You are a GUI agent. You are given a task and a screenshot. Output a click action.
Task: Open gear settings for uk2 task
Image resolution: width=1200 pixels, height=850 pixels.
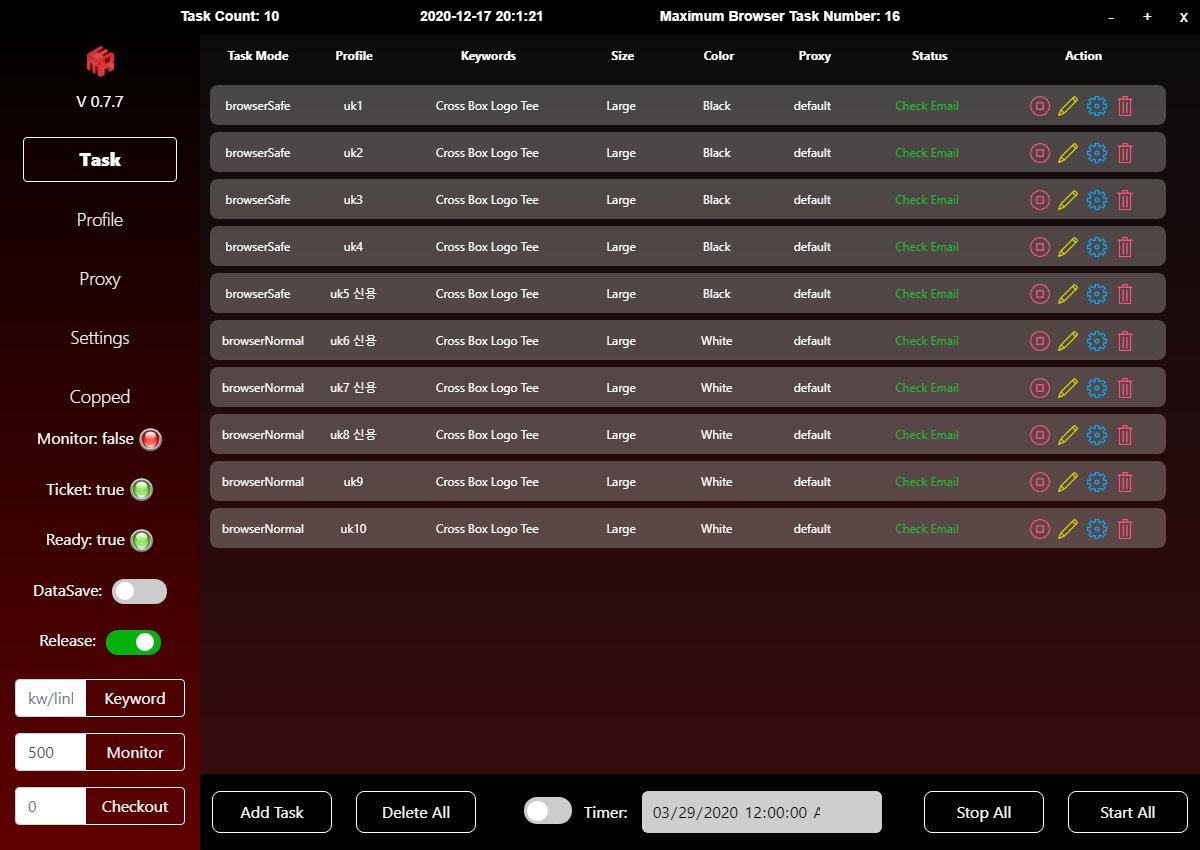(1097, 153)
